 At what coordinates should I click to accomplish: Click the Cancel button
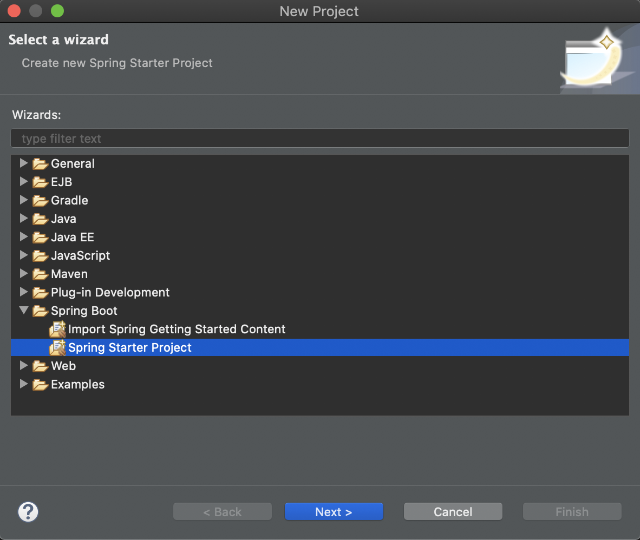453,512
